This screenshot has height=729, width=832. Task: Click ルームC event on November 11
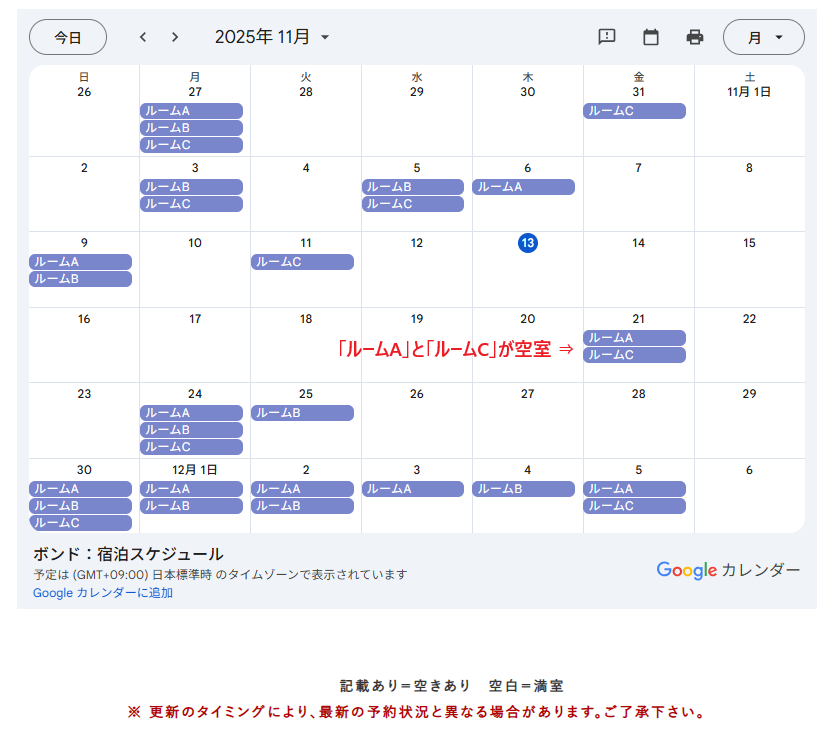click(x=302, y=262)
